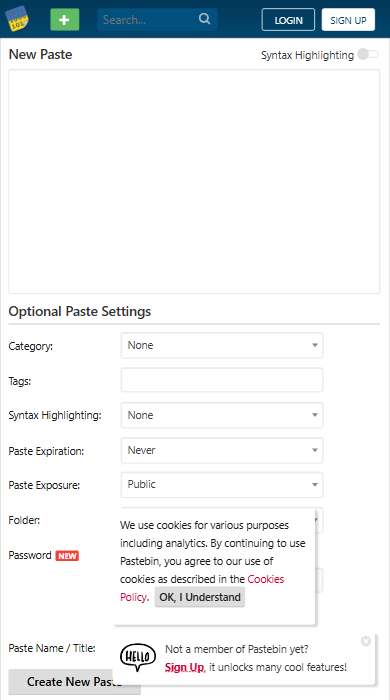Screen dimensions: 390x700
Task: Click the Create New Paste button
Action: pyautogui.click(x=75, y=682)
